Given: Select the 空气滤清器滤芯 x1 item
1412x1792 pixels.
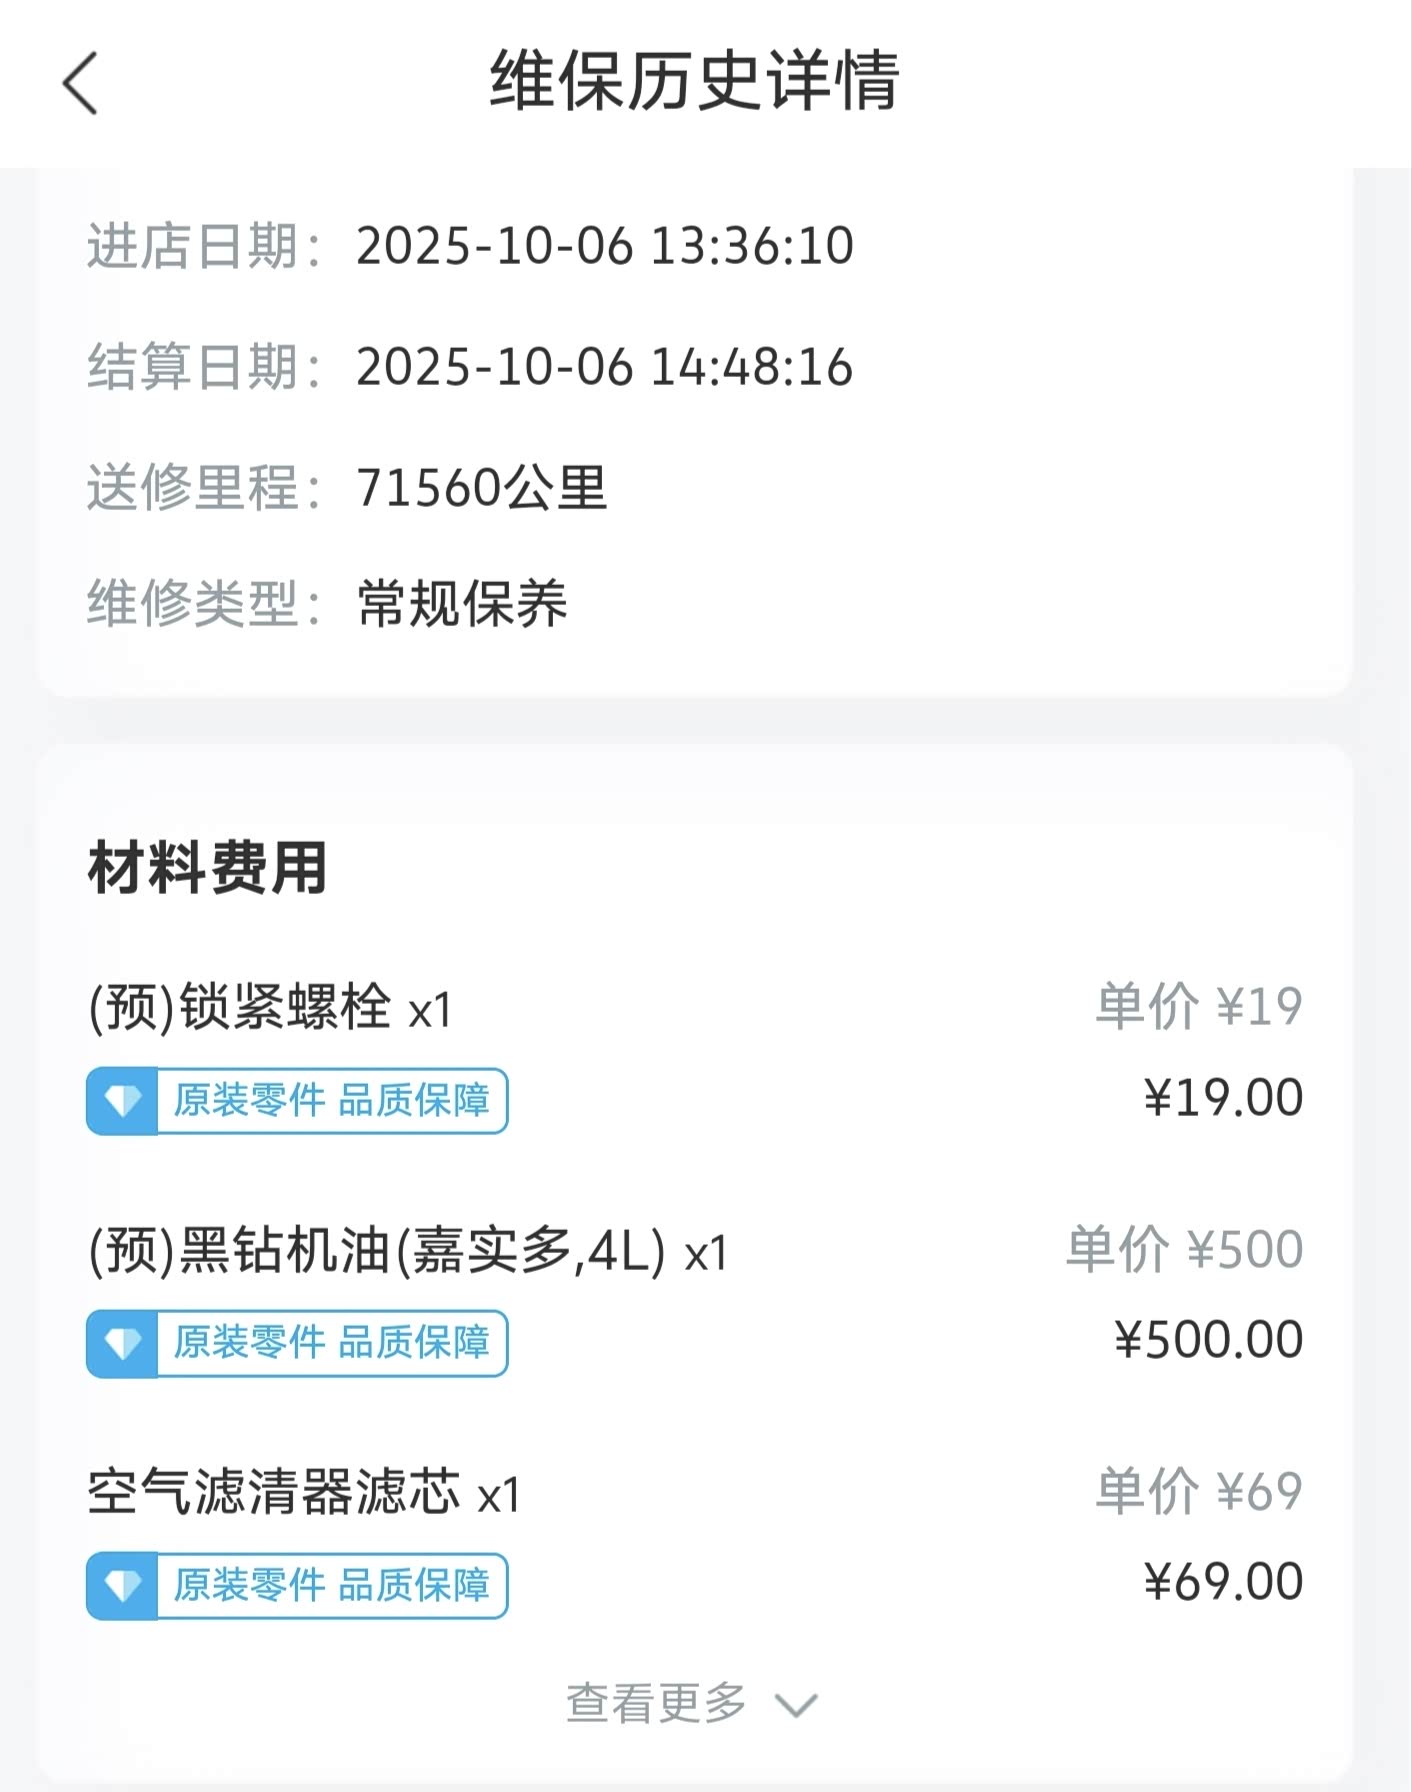Looking at the screenshot, I should pos(304,1493).
